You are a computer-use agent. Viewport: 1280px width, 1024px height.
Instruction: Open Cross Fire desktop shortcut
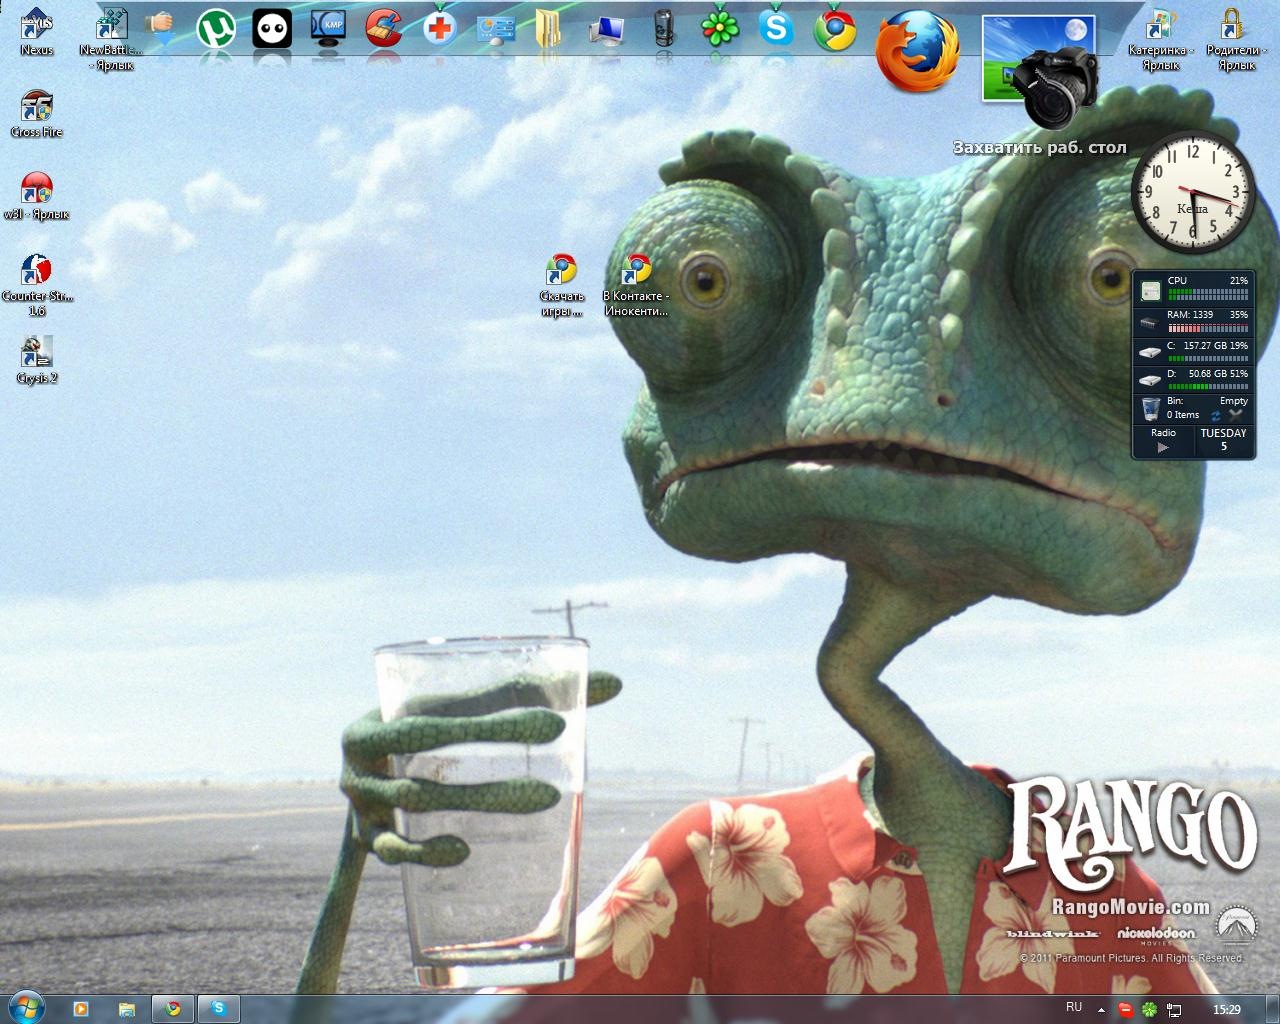pyautogui.click(x=37, y=108)
